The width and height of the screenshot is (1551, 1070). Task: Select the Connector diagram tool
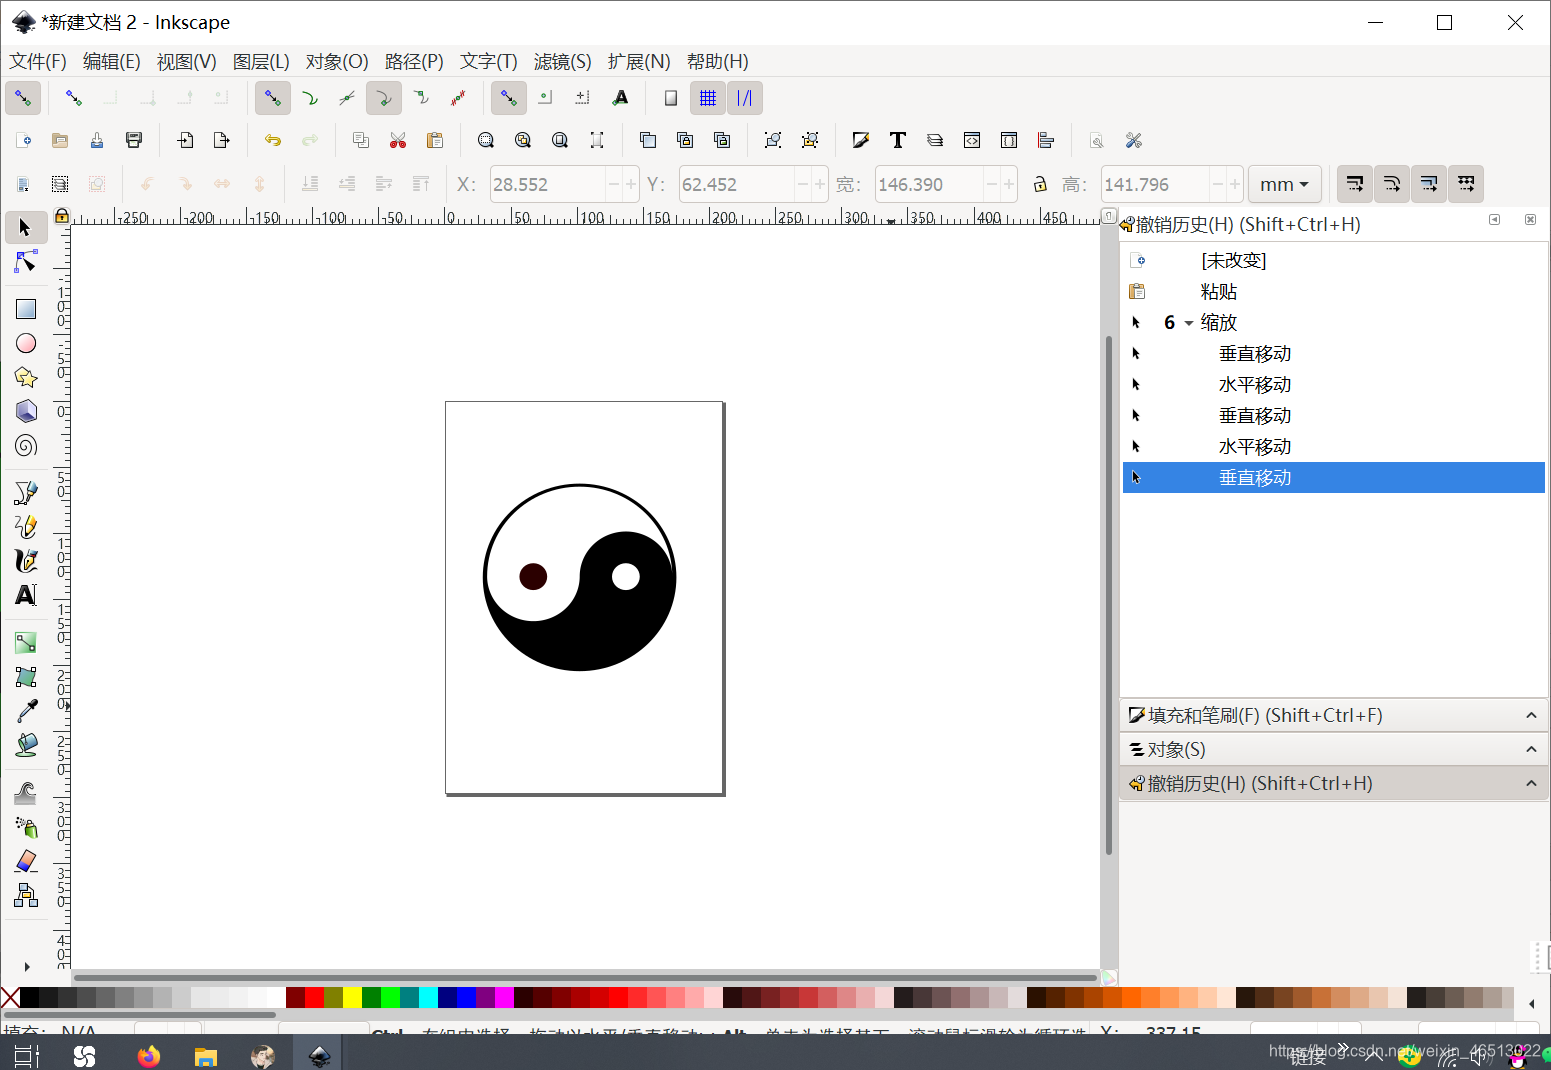point(25,895)
